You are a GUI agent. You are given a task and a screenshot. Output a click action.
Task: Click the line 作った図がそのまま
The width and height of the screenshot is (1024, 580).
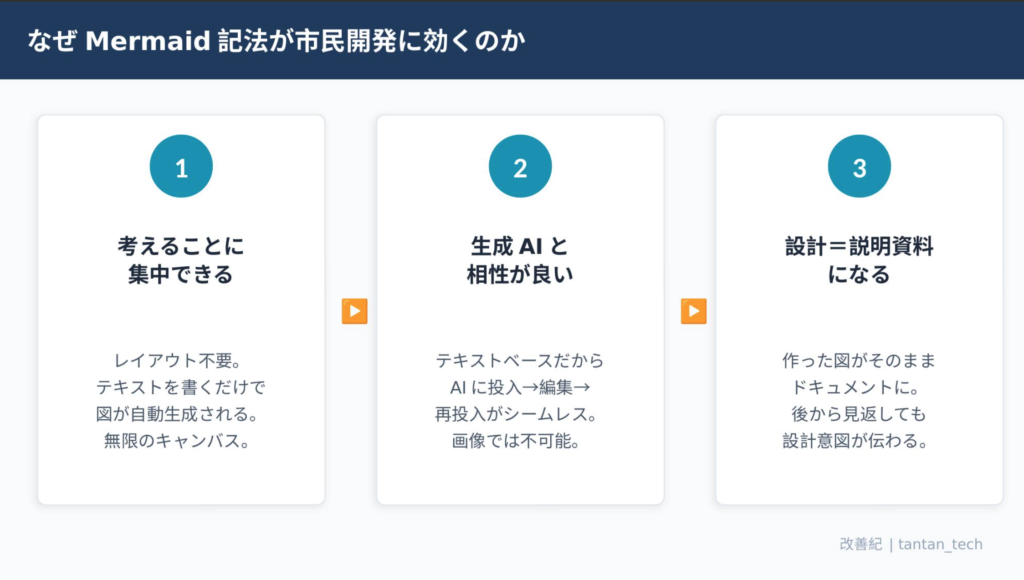(859, 360)
